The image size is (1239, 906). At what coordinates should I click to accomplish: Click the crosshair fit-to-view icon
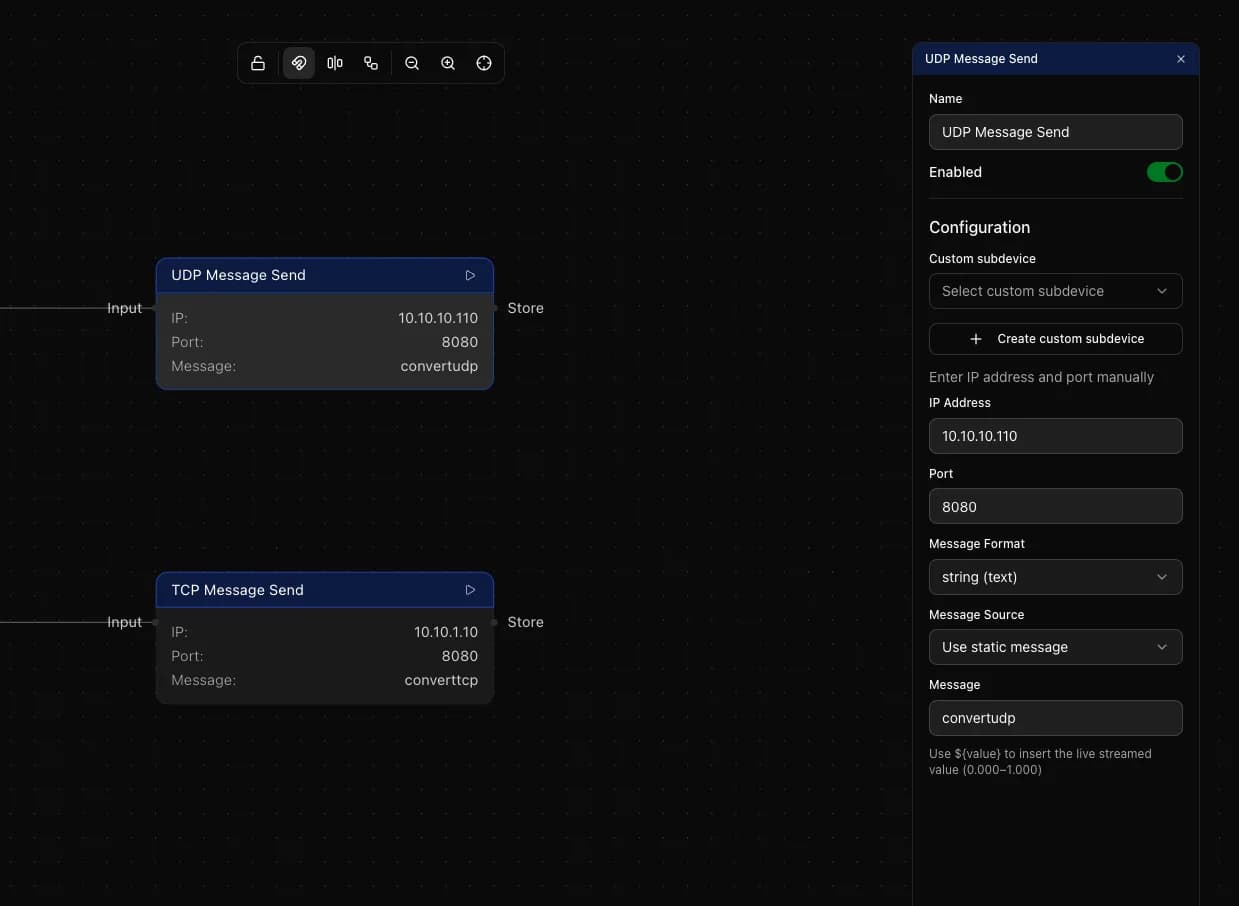click(x=484, y=63)
